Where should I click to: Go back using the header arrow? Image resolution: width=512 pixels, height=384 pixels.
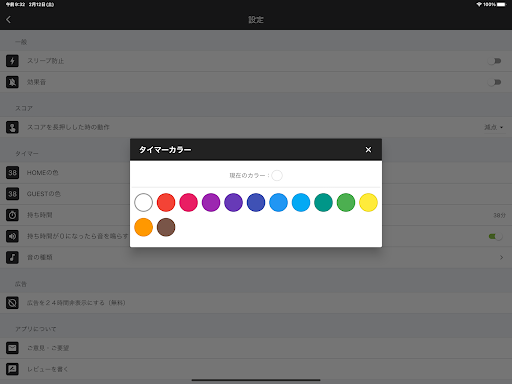(9, 20)
